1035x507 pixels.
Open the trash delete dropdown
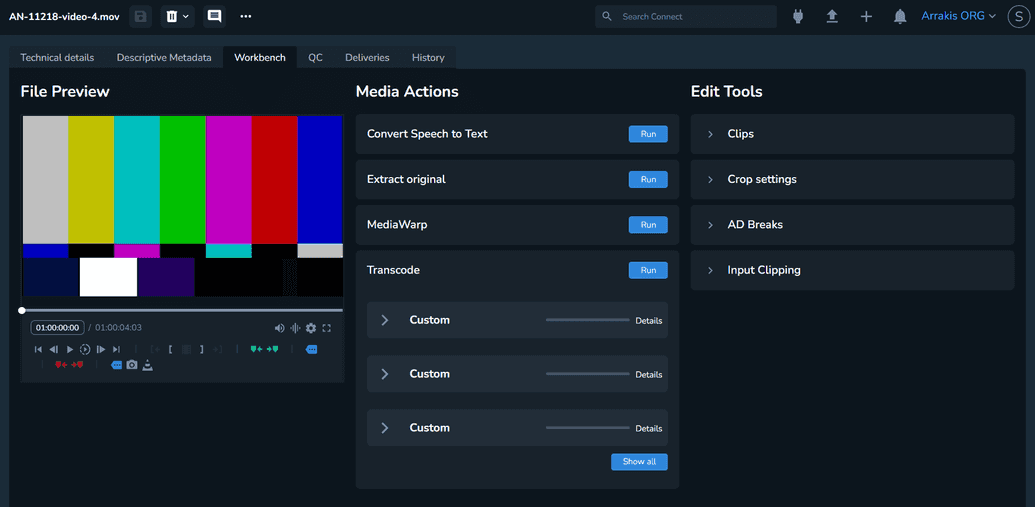[x=178, y=17]
